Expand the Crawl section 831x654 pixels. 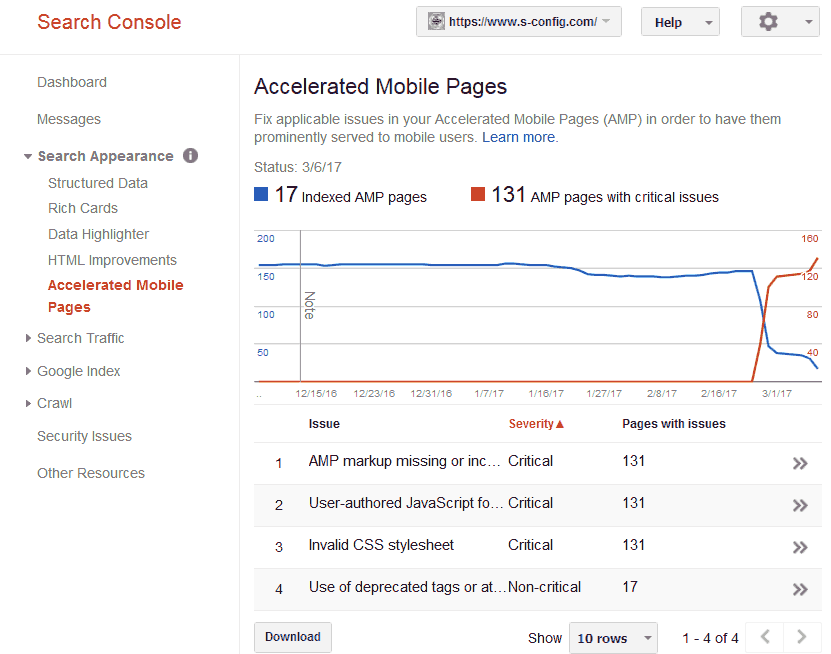click(x=28, y=403)
